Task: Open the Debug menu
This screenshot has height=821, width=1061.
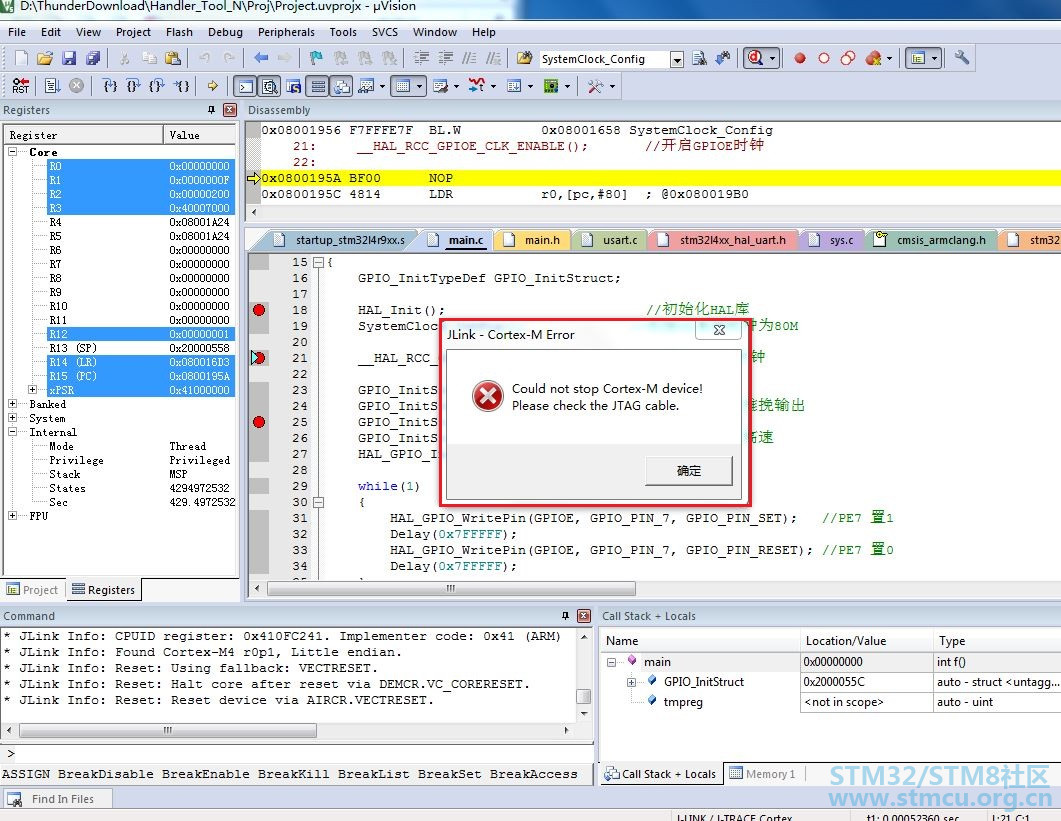Action: point(225,32)
